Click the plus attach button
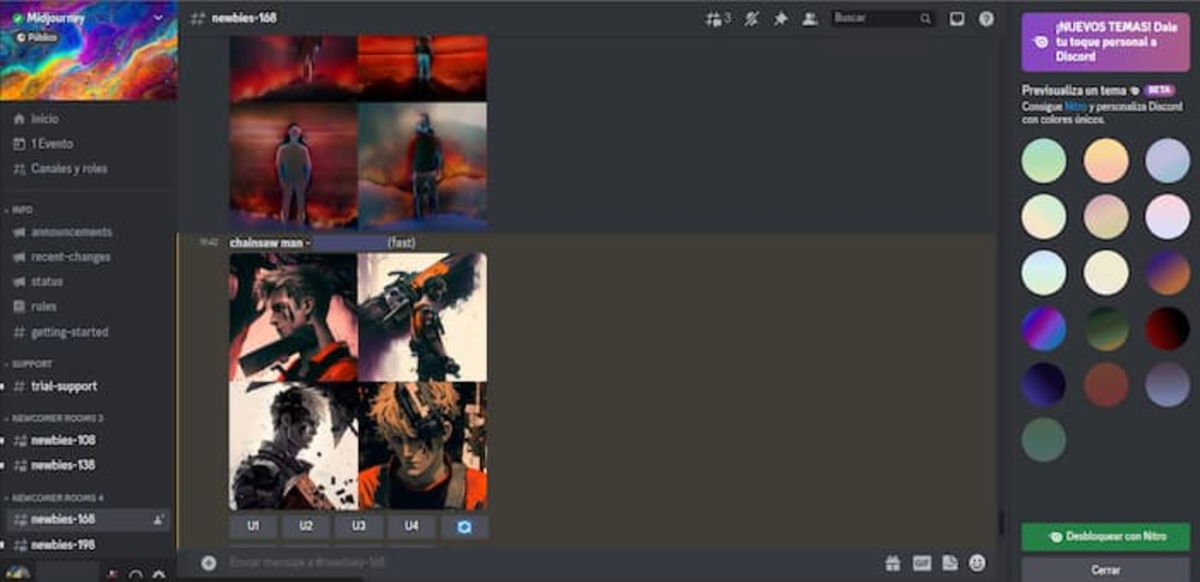This screenshot has height=582, width=1200. click(208, 563)
